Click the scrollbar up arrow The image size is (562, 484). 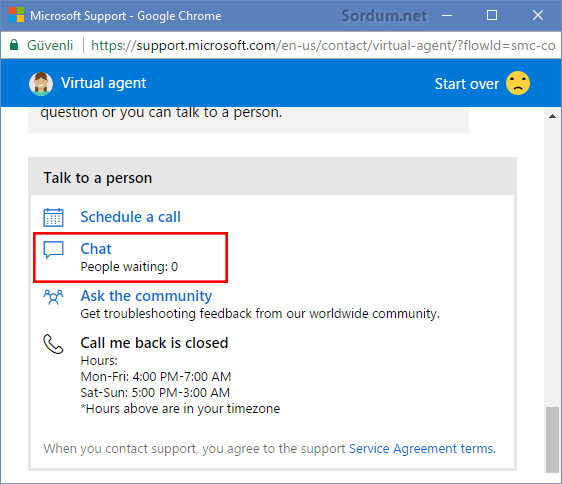pyautogui.click(x=552, y=116)
